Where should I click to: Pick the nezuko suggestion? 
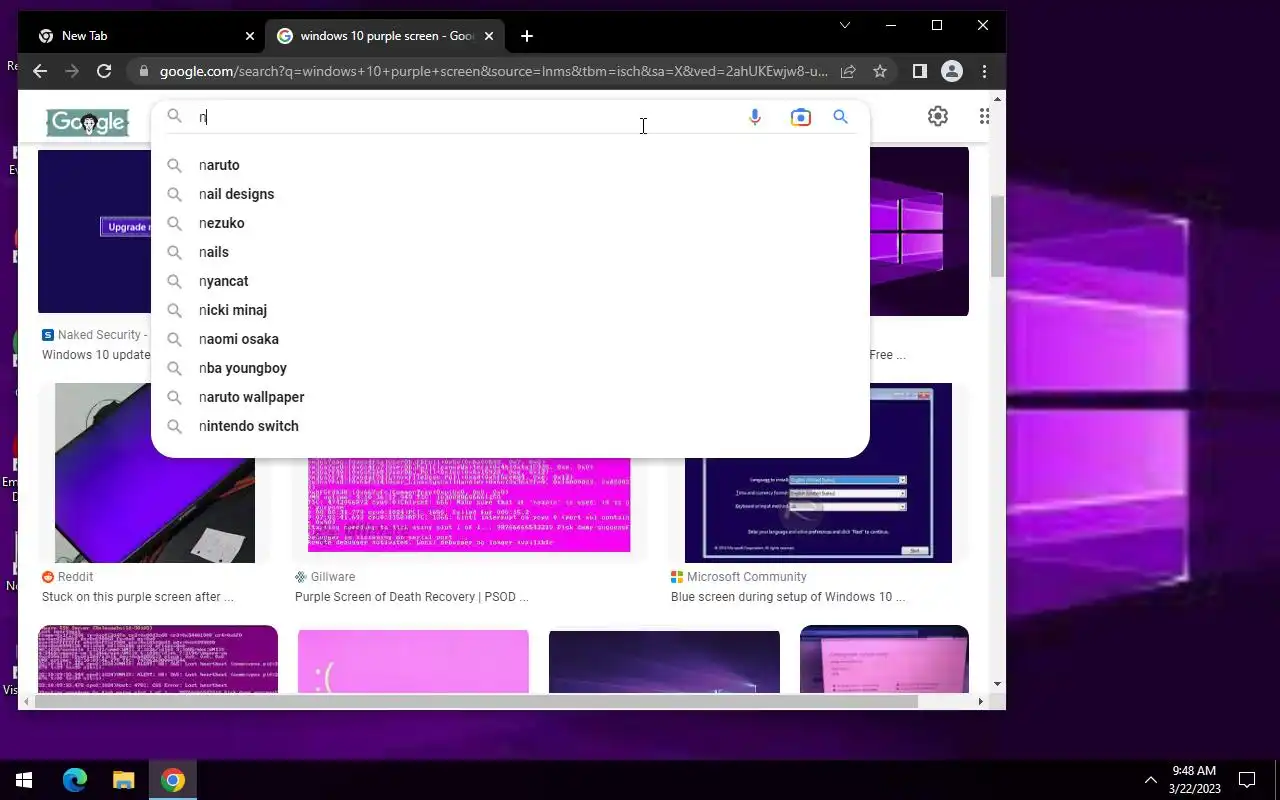point(510,223)
